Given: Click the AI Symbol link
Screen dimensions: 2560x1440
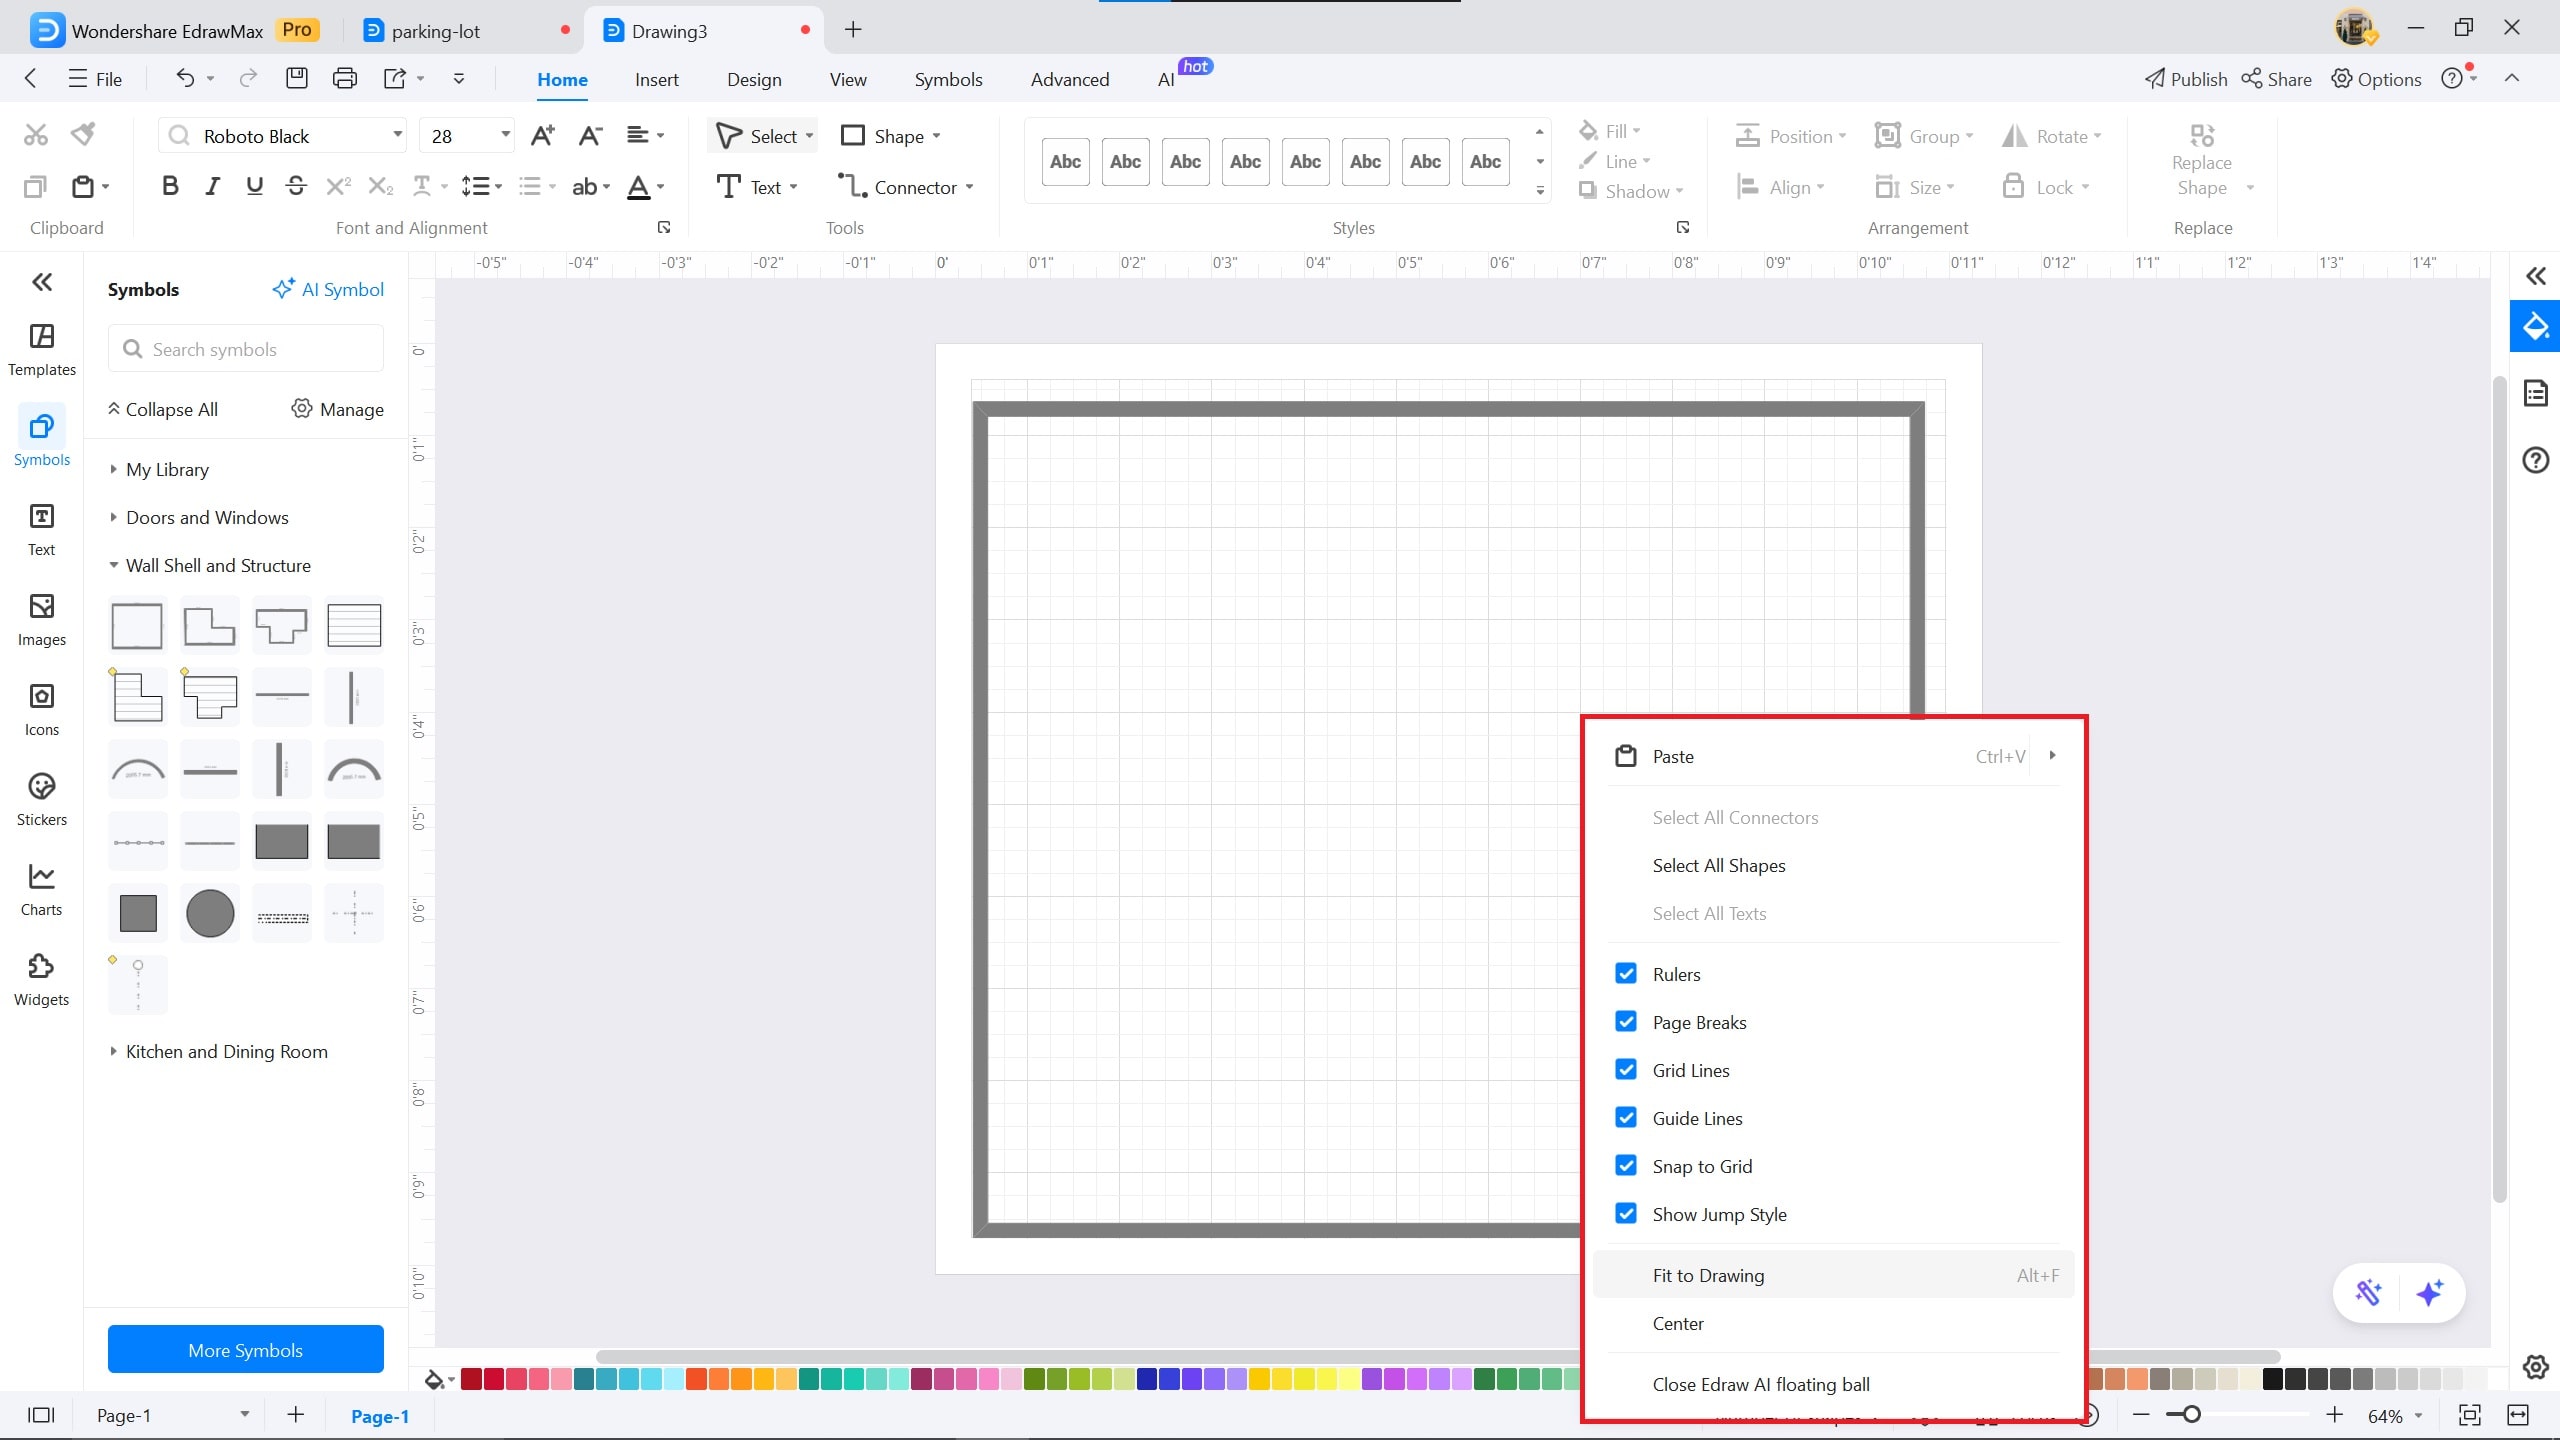Looking at the screenshot, I should (328, 289).
